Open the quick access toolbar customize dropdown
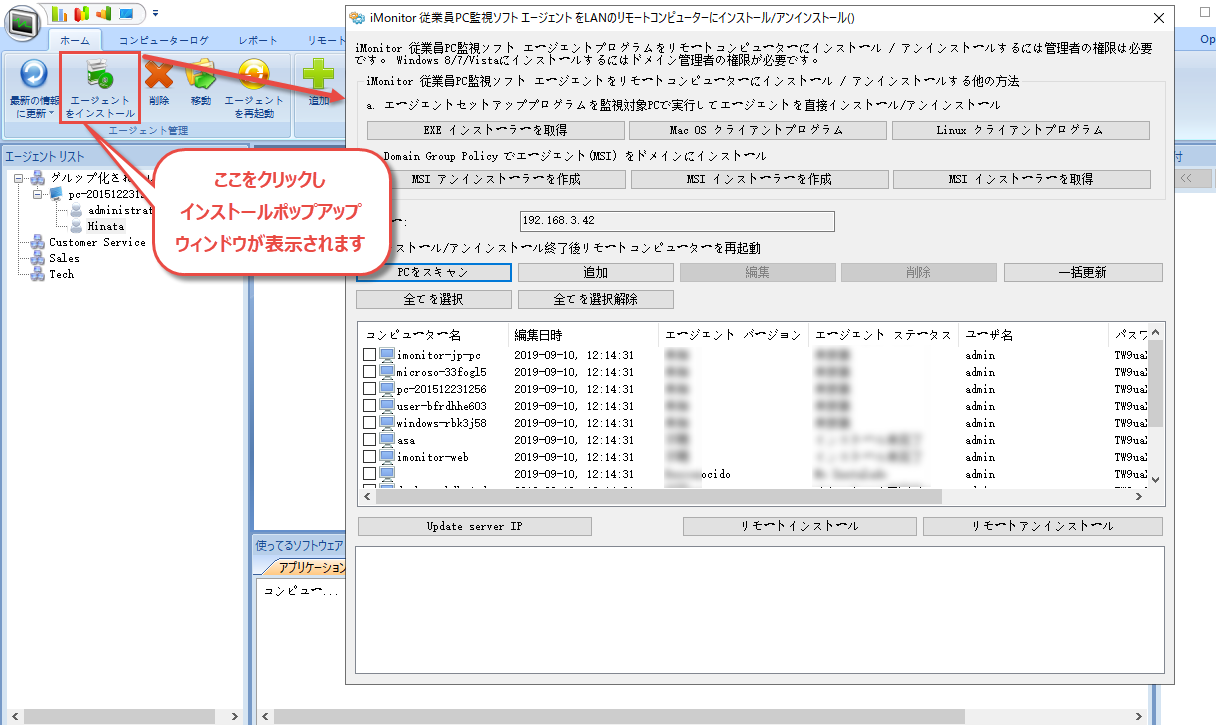The width and height of the screenshot is (1216, 725). [x=155, y=13]
